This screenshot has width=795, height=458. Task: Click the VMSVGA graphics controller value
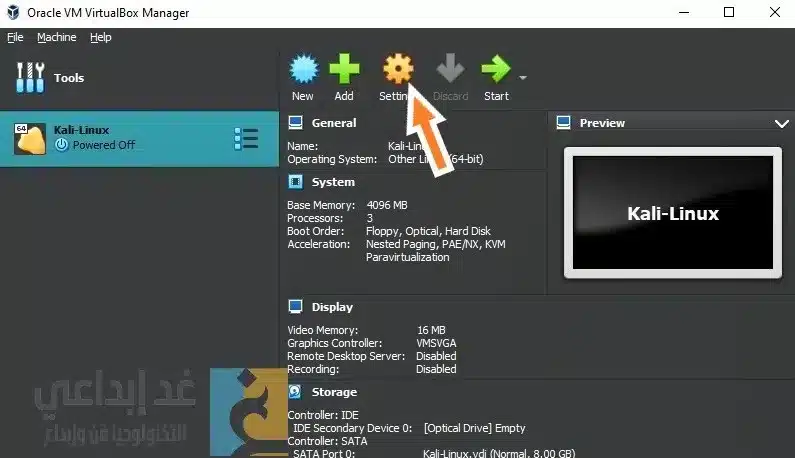pyautogui.click(x=436, y=343)
